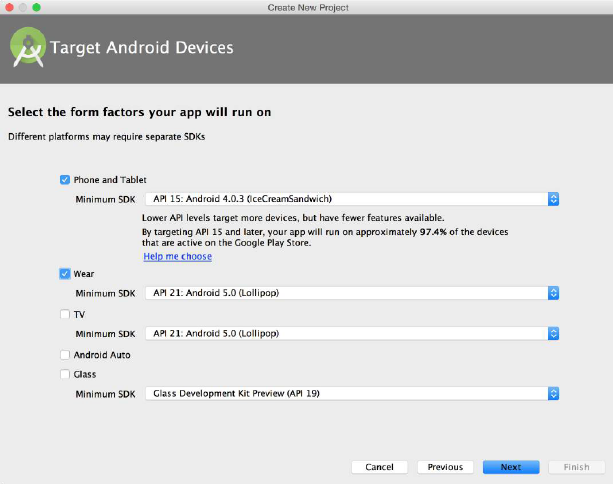
Task: Click 'that are active on the Google Play Store' text
Action: click(226, 243)
